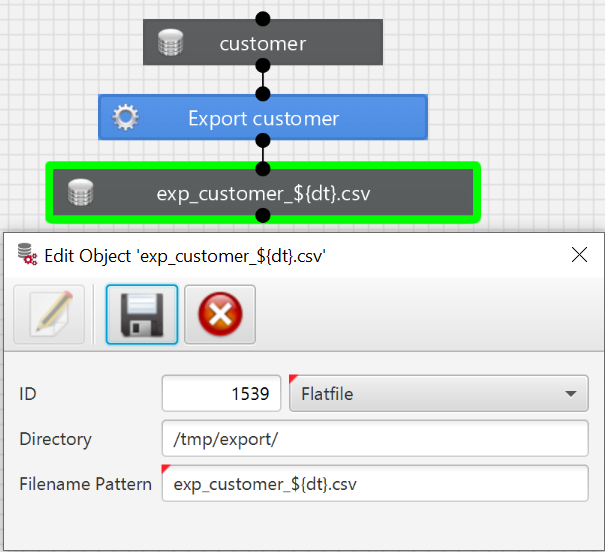This screenshot has height=552, width=605.
Task: Click the ID field containing 1539
Action: (221, 394)
